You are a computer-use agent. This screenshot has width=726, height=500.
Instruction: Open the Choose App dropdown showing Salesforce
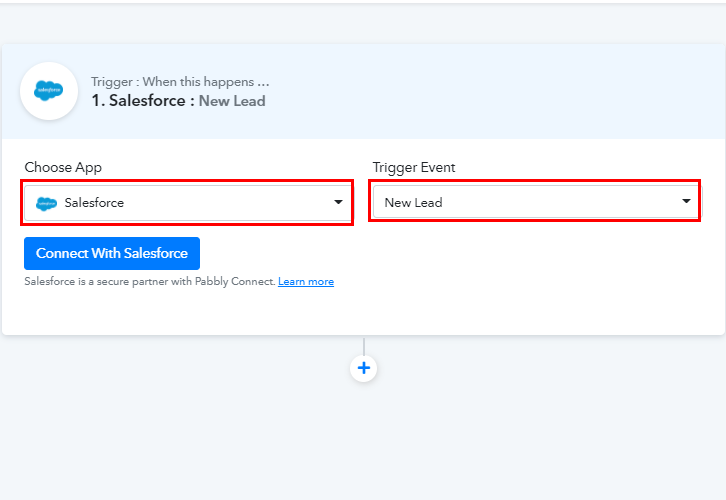pyautogui.click(x=188, y=203)
